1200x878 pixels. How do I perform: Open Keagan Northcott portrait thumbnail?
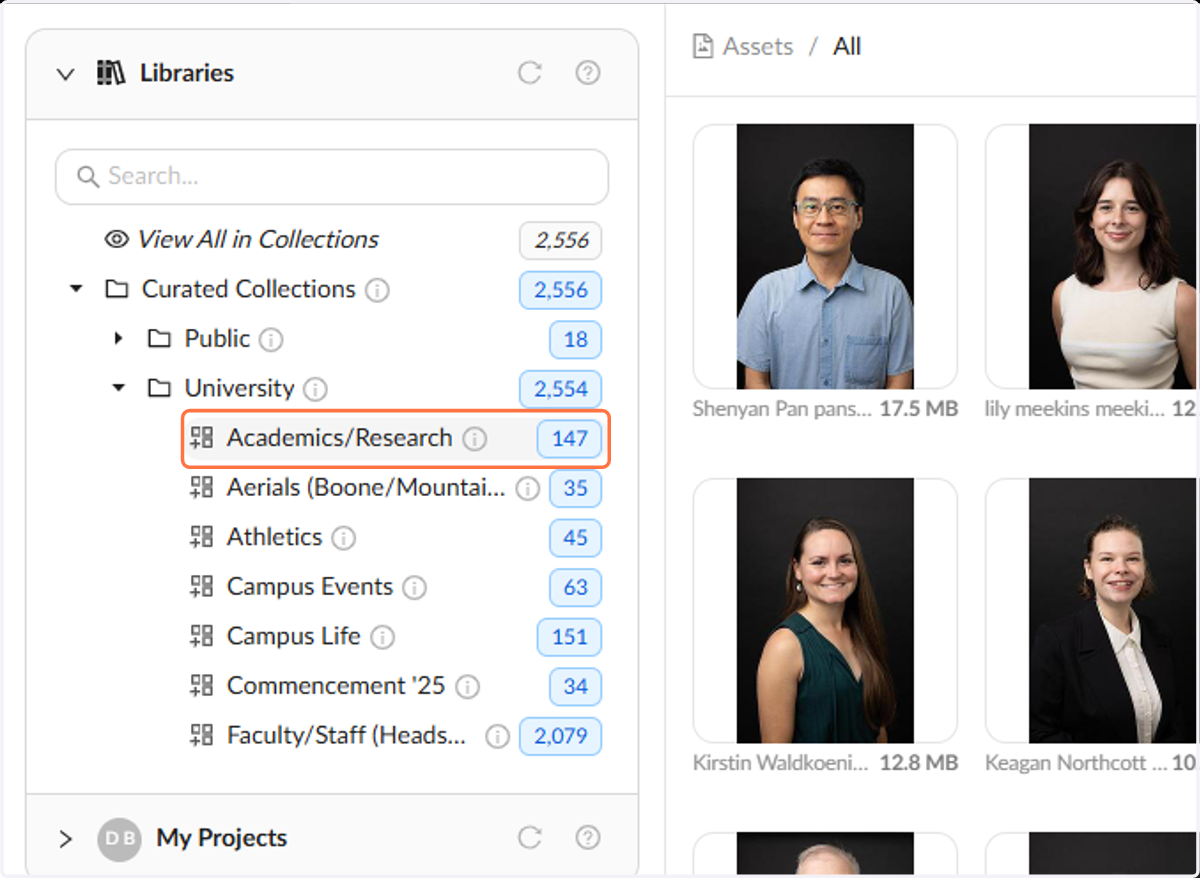(x=1092, y=610)
